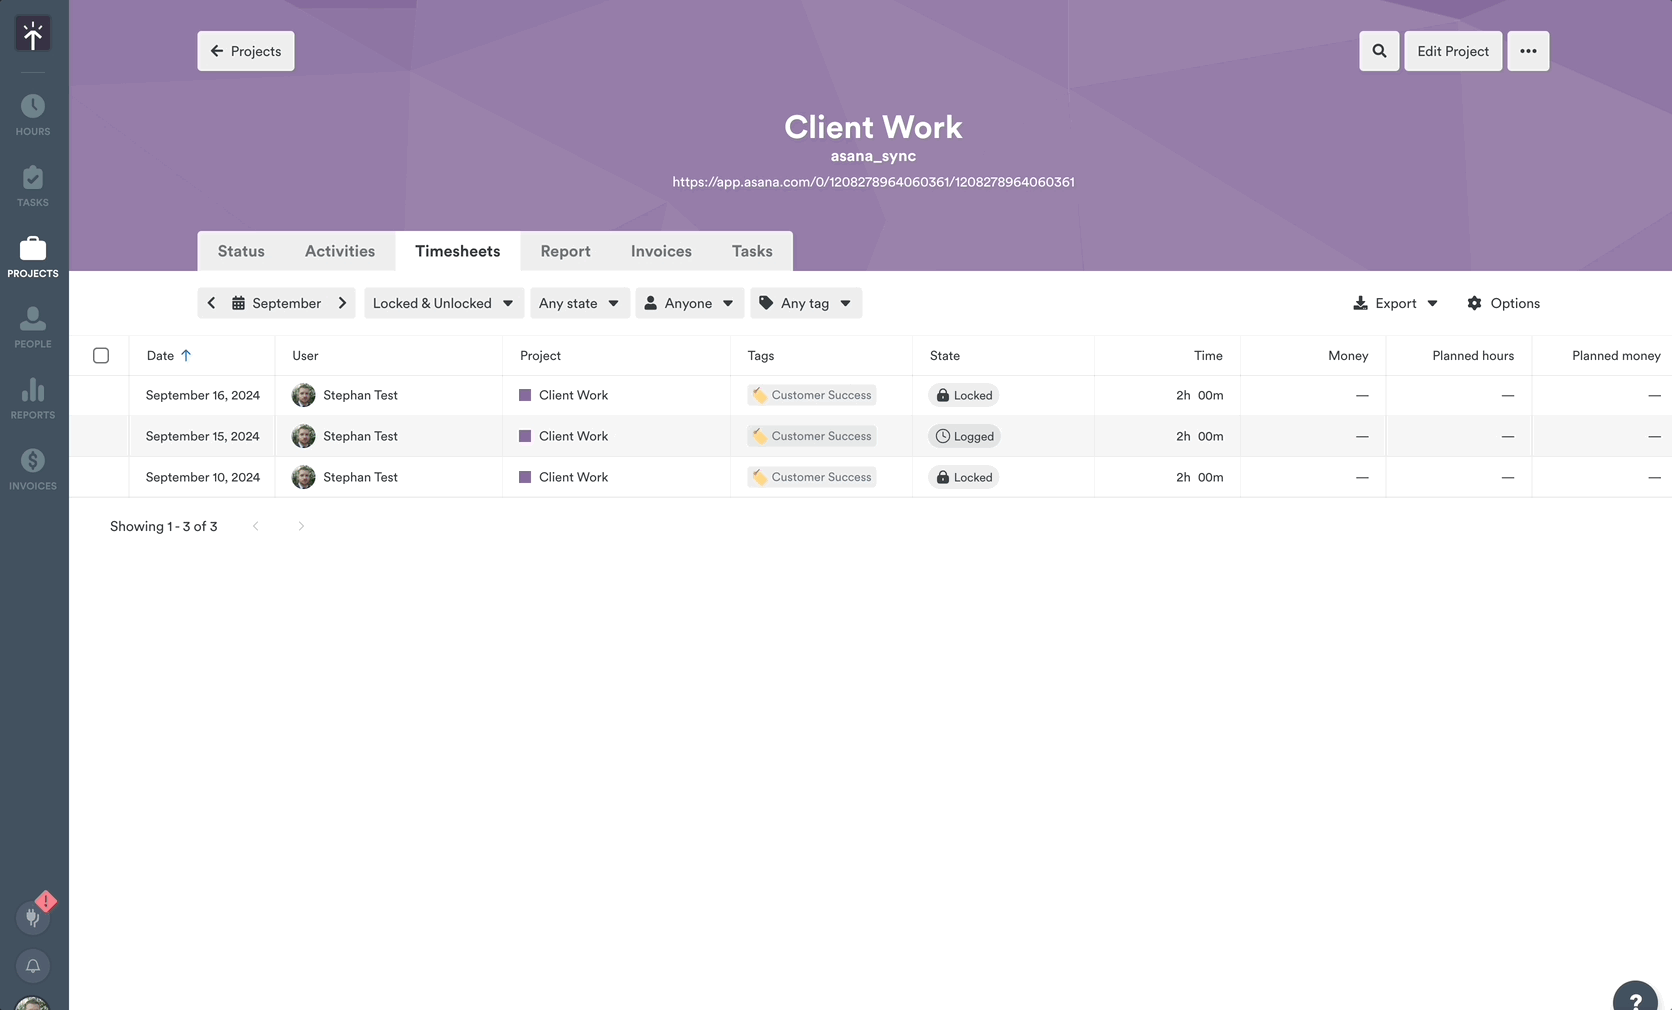
Task: Click the Edit Project button
Action: (x=1452, y=50)
